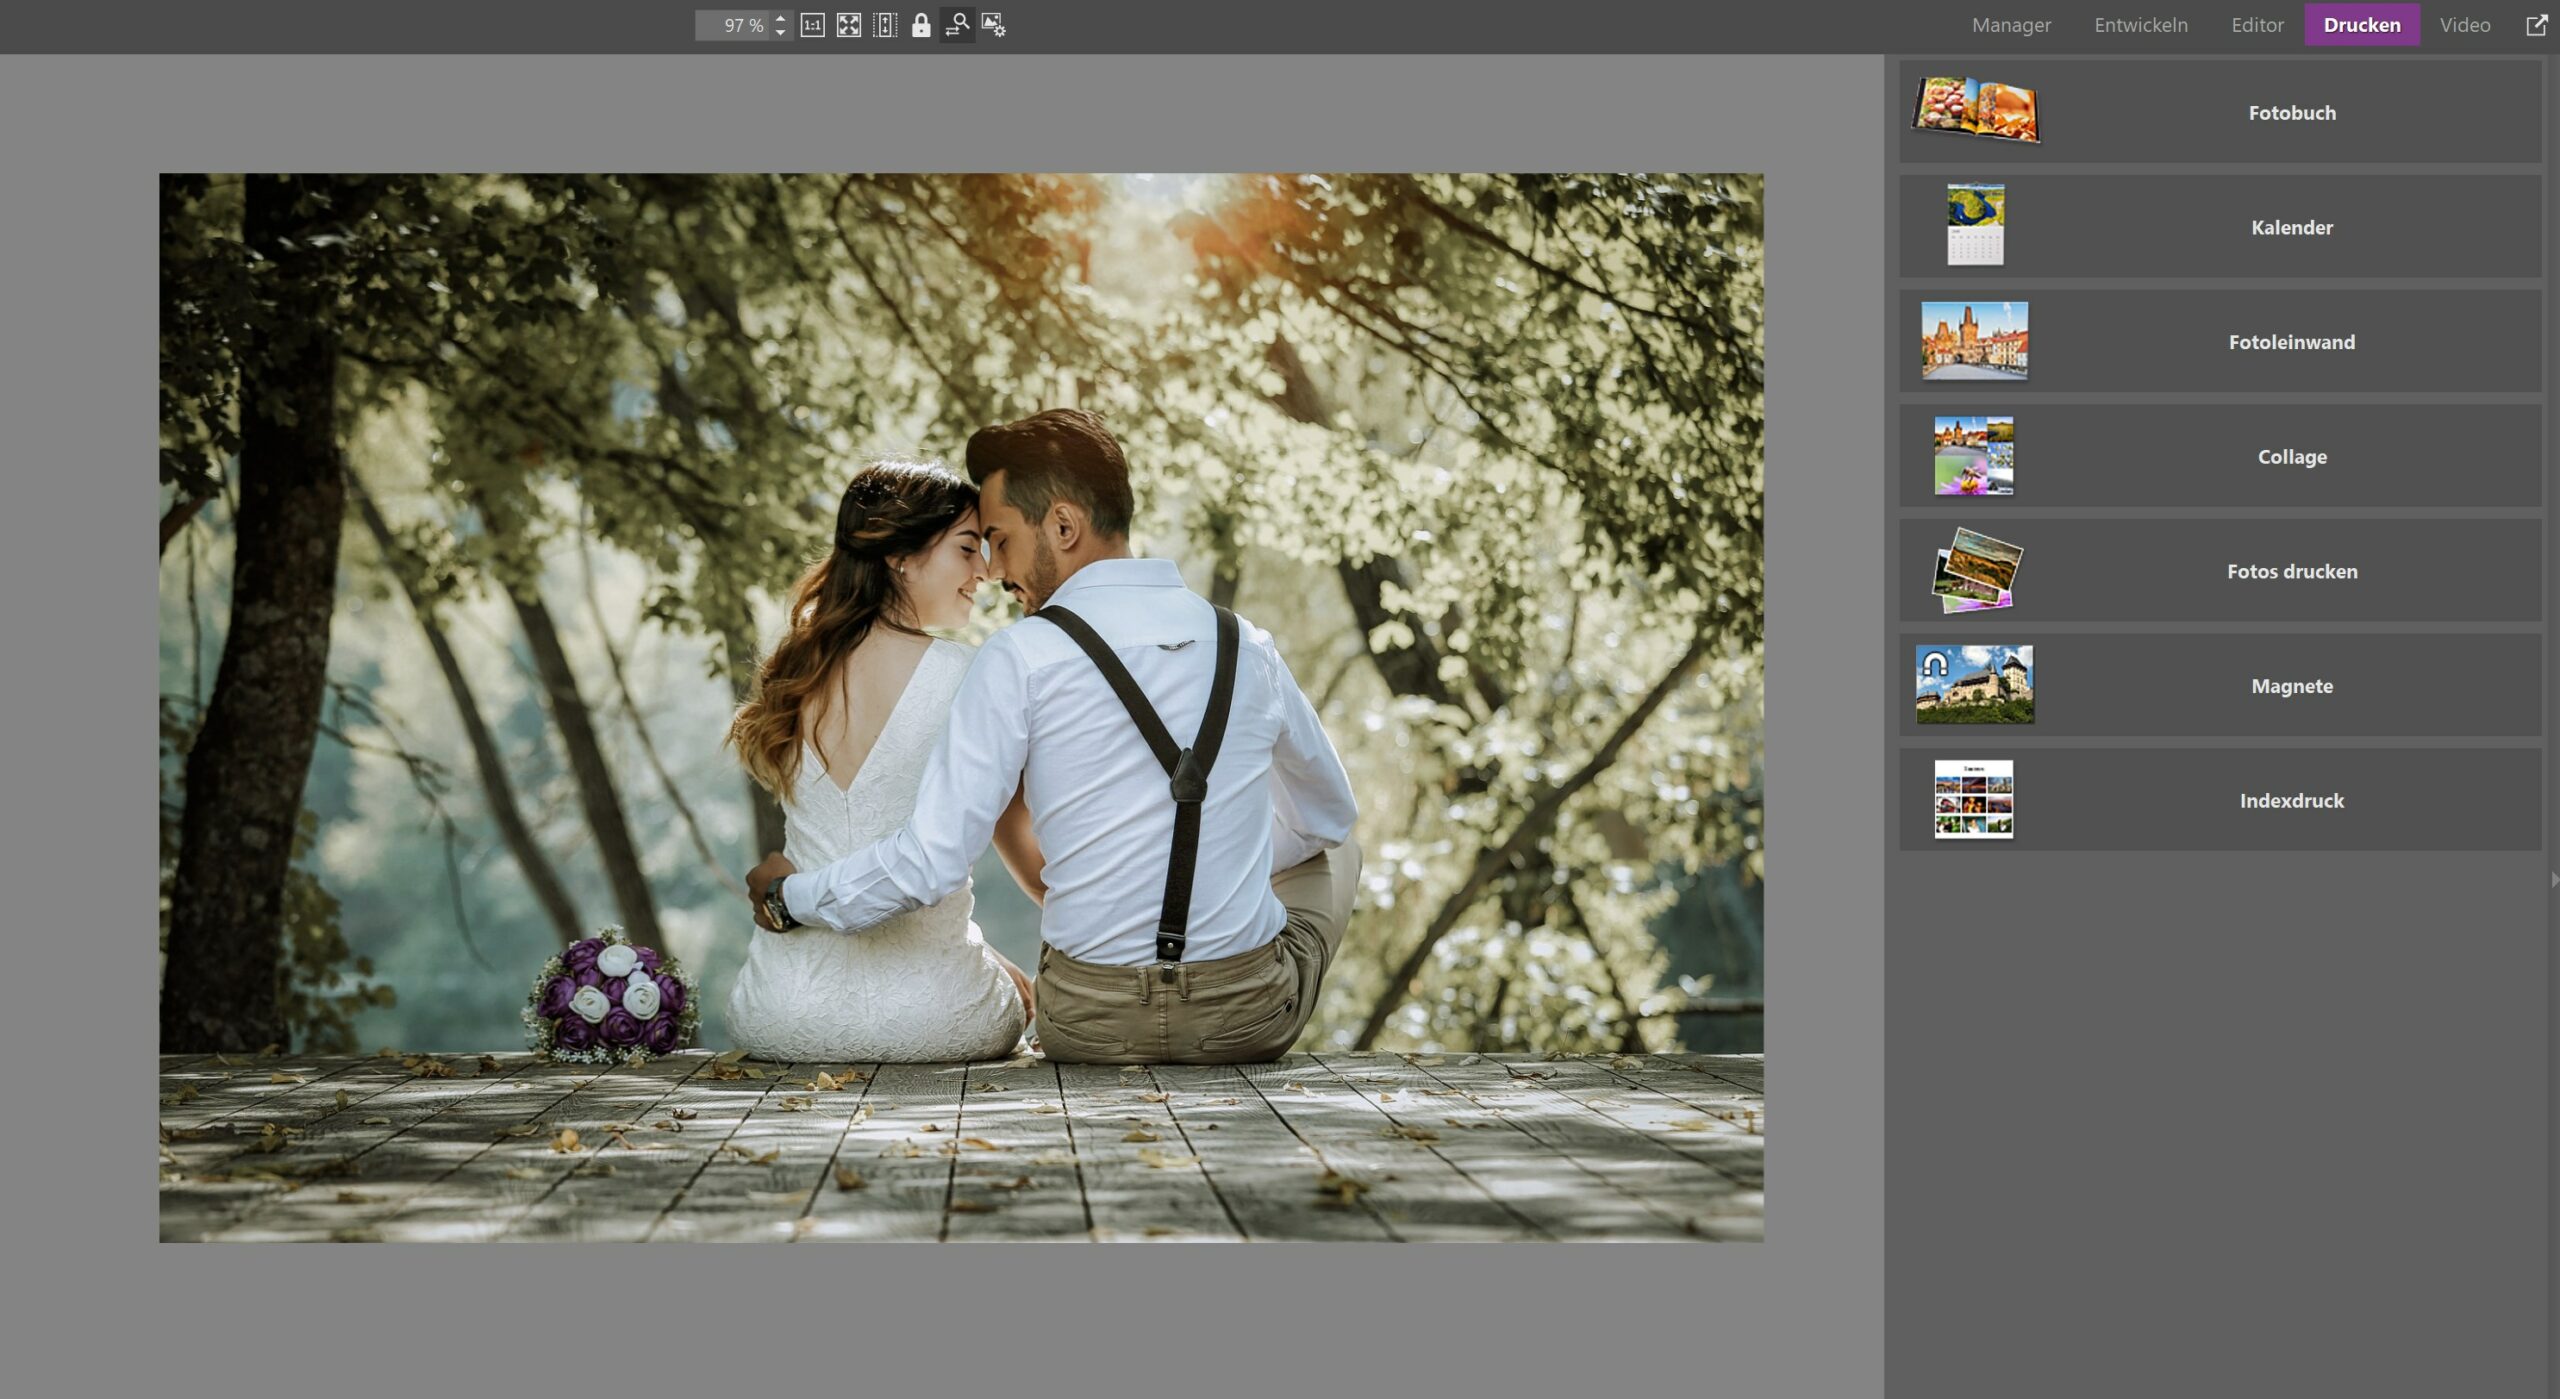
Task: Switch to the Entwickeln tab
Action: 2140,25
